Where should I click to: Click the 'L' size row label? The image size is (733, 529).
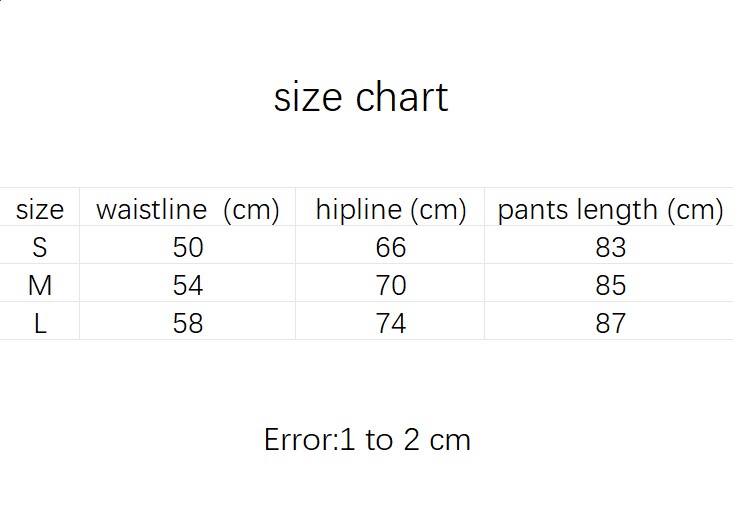point(40,323)
